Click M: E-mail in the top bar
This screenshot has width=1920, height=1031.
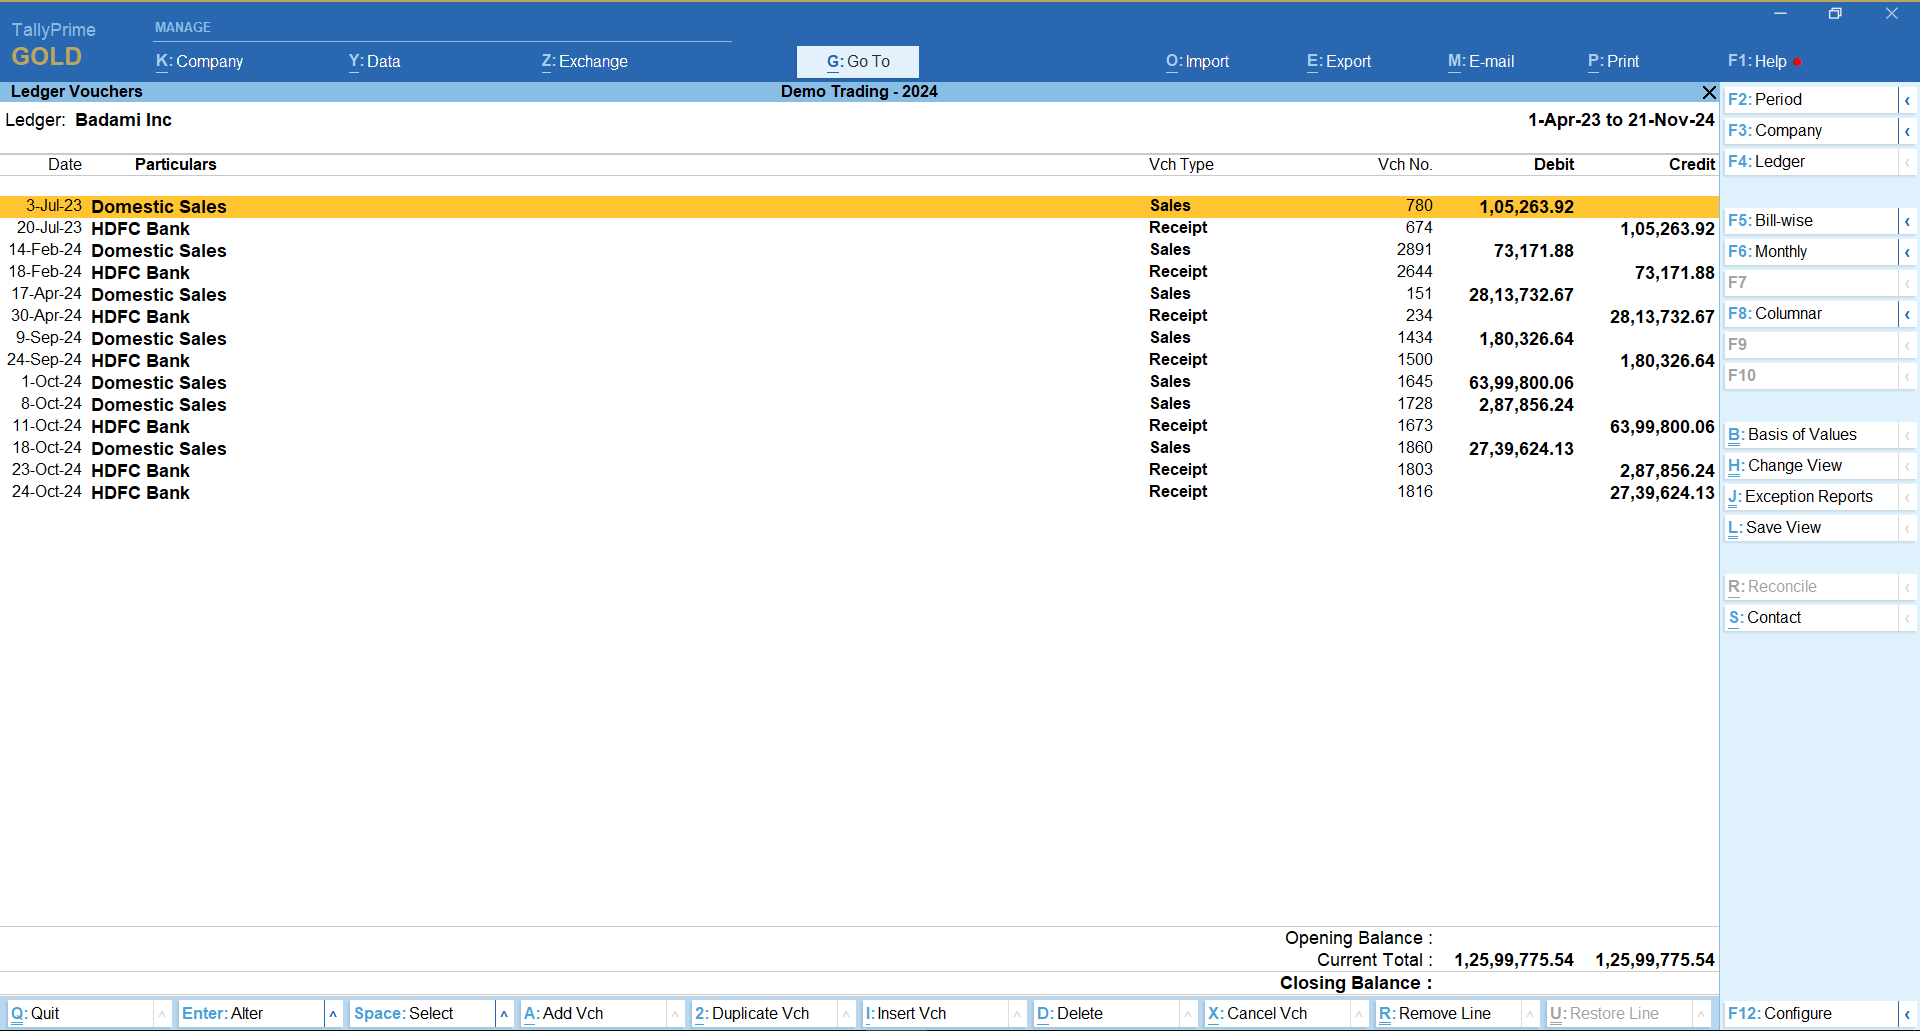[x=1480, y=61]
